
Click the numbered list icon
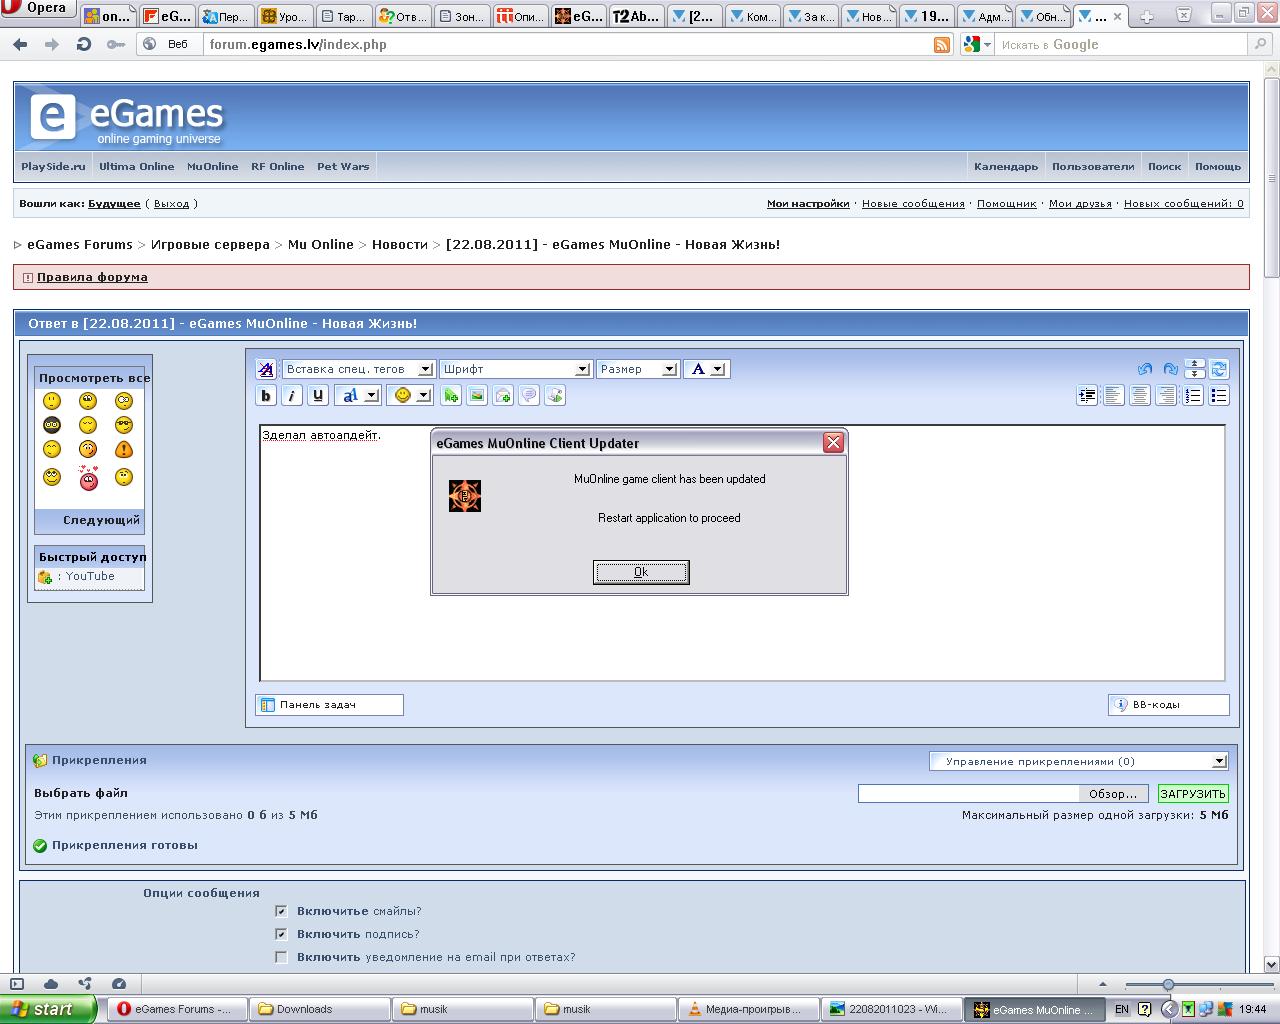tap(1192, 396)
